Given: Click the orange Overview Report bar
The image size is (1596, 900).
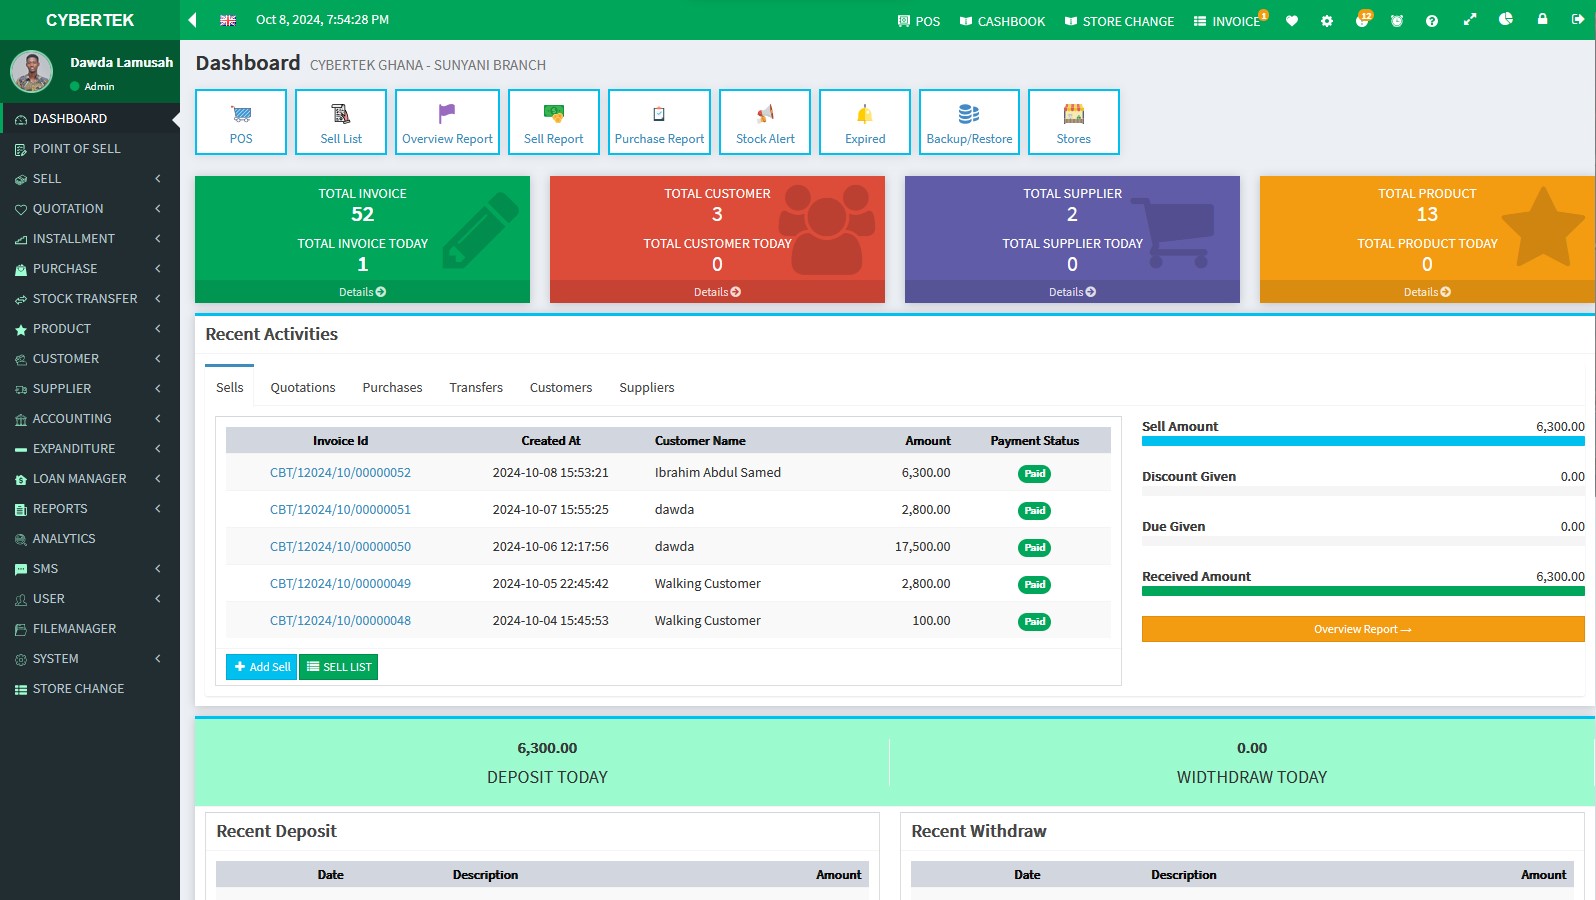Looking at the screenshot, I should [x=1362, y=629].
